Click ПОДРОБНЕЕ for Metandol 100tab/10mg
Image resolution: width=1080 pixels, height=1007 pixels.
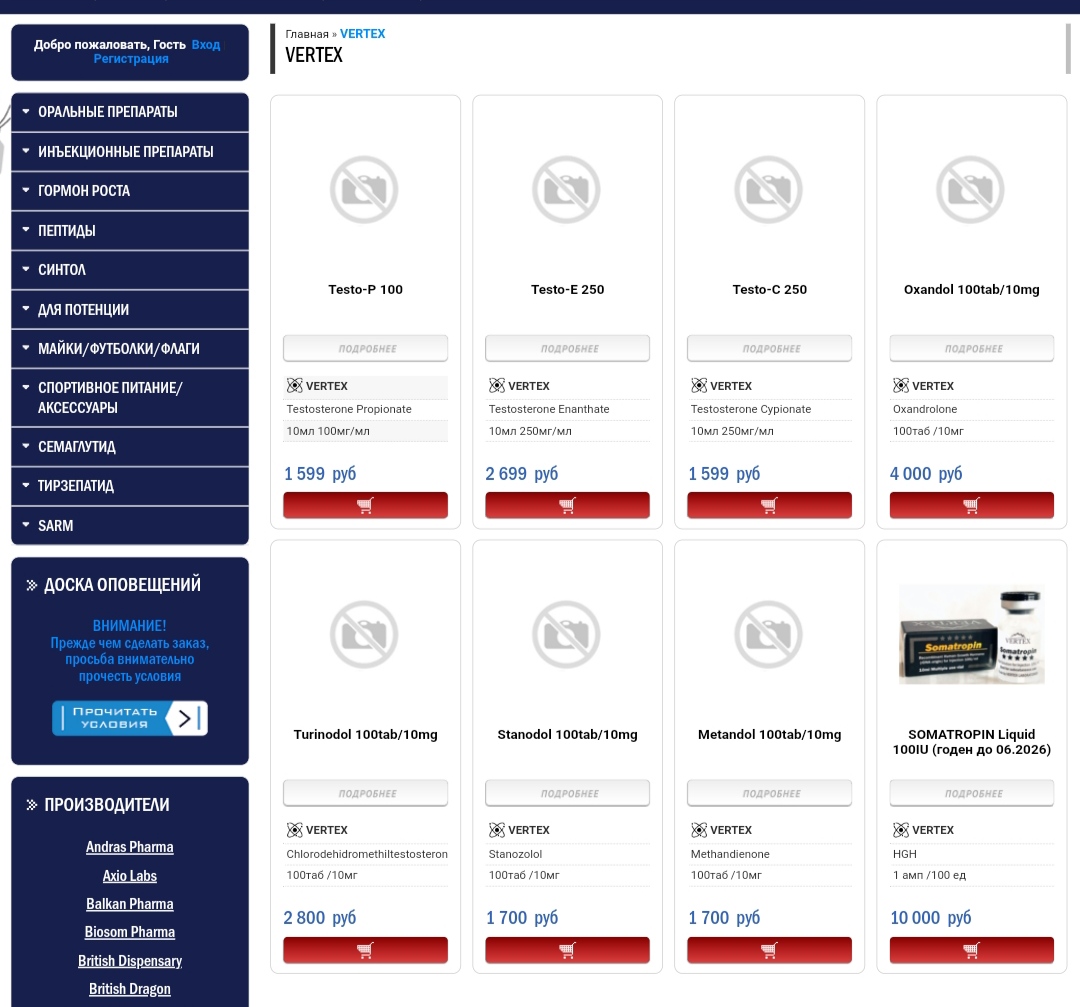769,793
